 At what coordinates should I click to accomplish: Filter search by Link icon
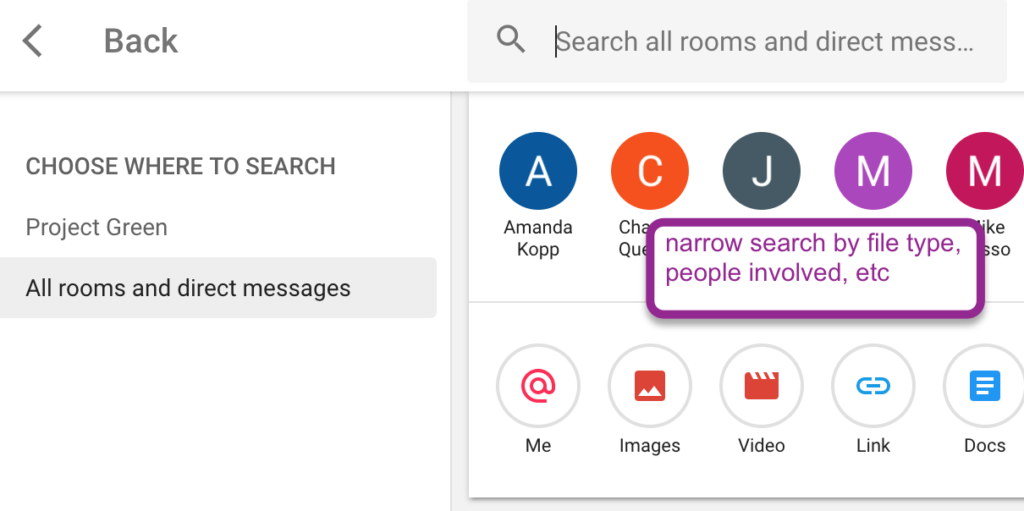tap(873, 385)
